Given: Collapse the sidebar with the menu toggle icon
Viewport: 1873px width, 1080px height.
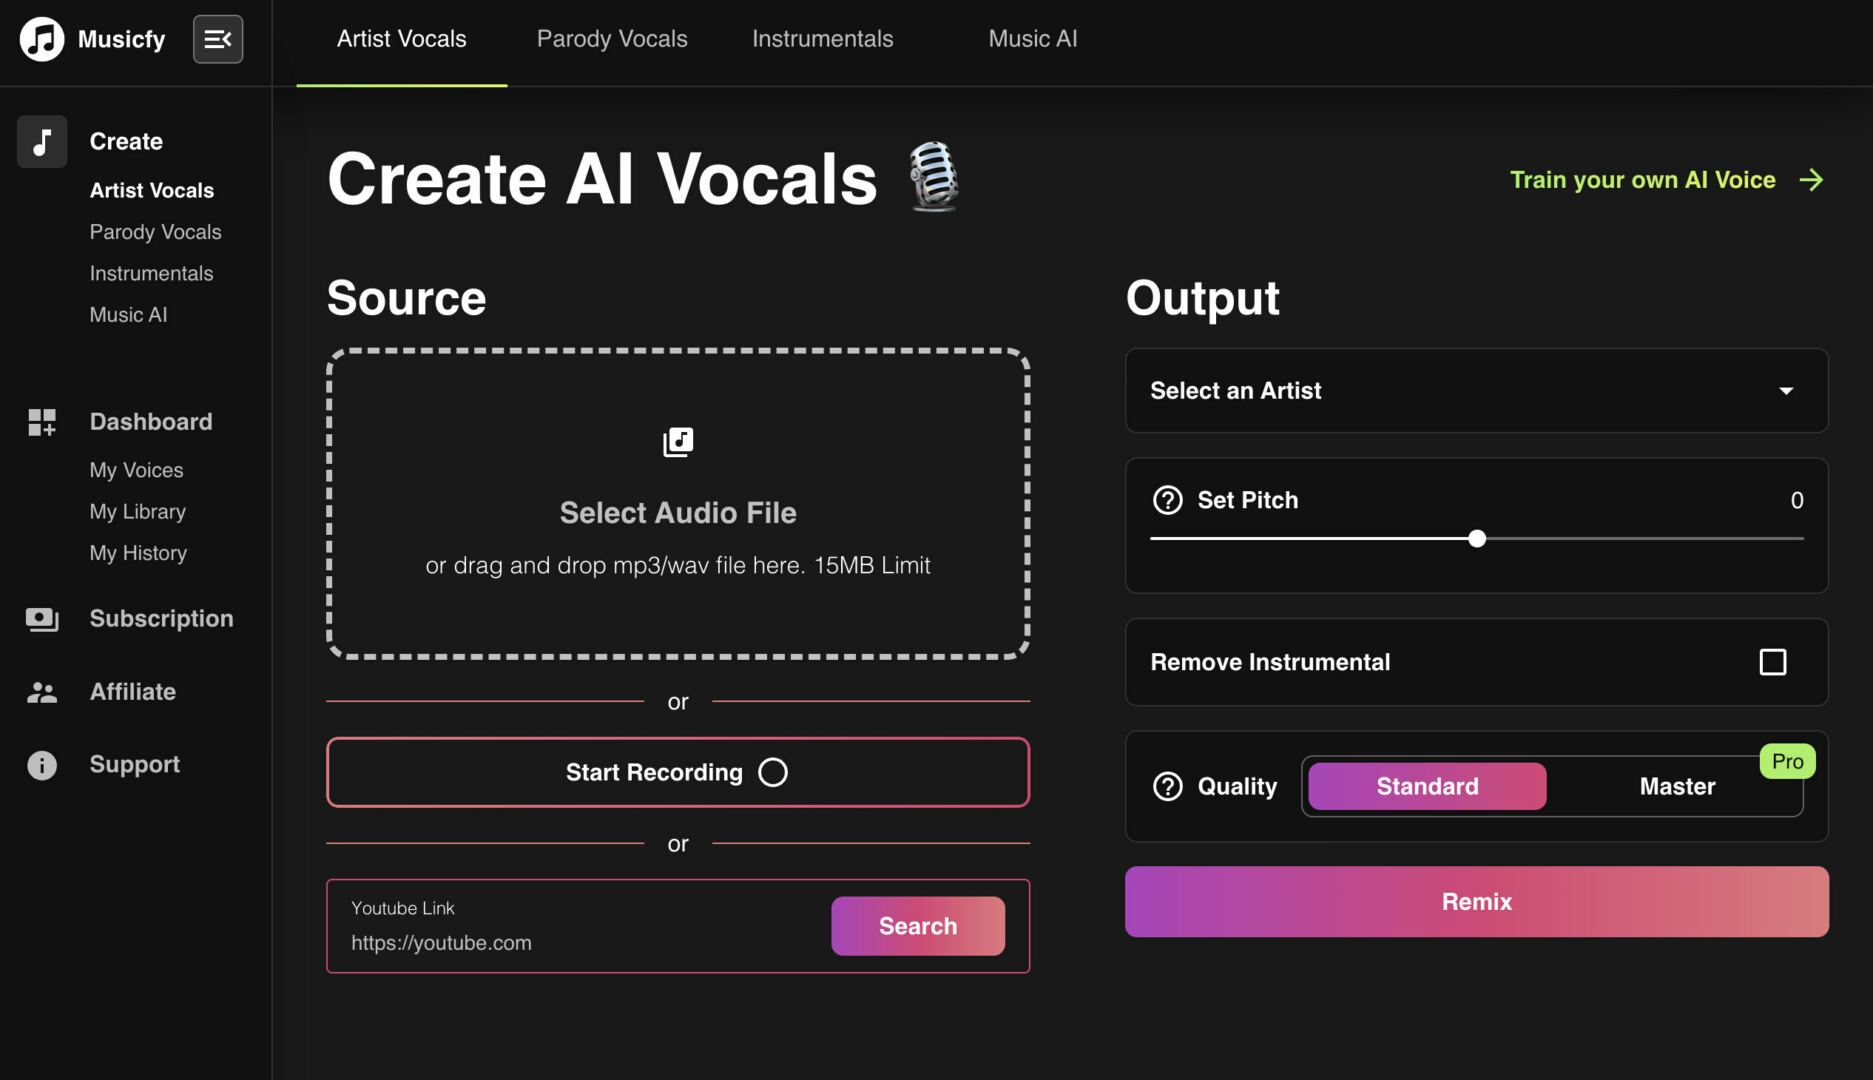Looking at the screenshot, I should 218,39.
